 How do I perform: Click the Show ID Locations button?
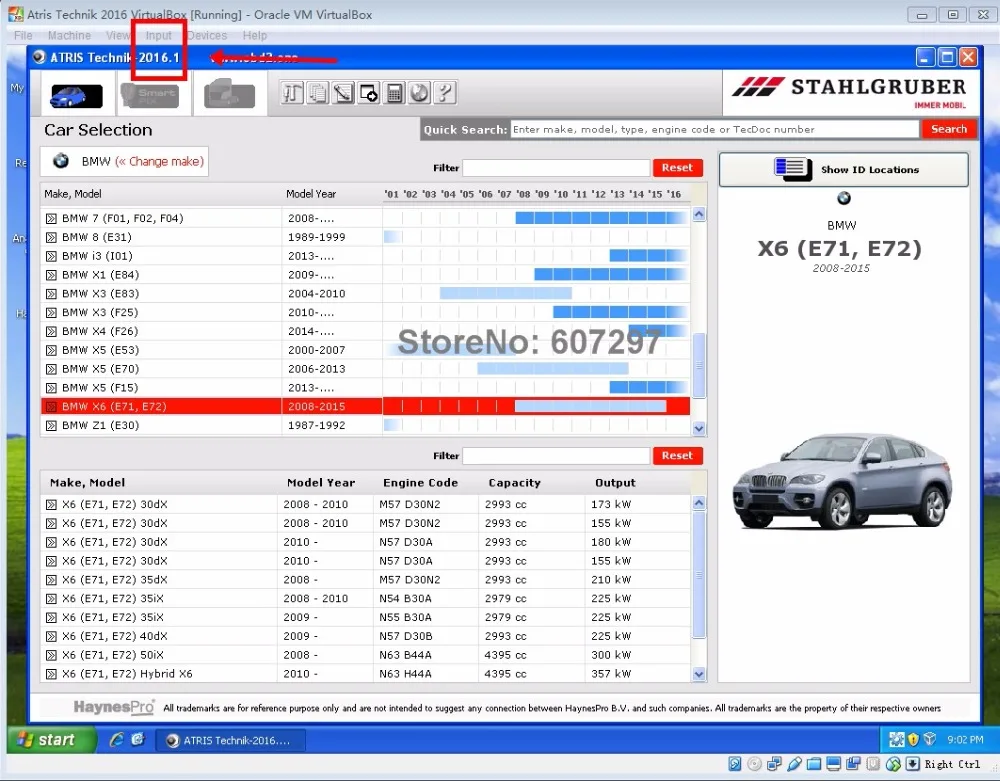tap(844, 170)
